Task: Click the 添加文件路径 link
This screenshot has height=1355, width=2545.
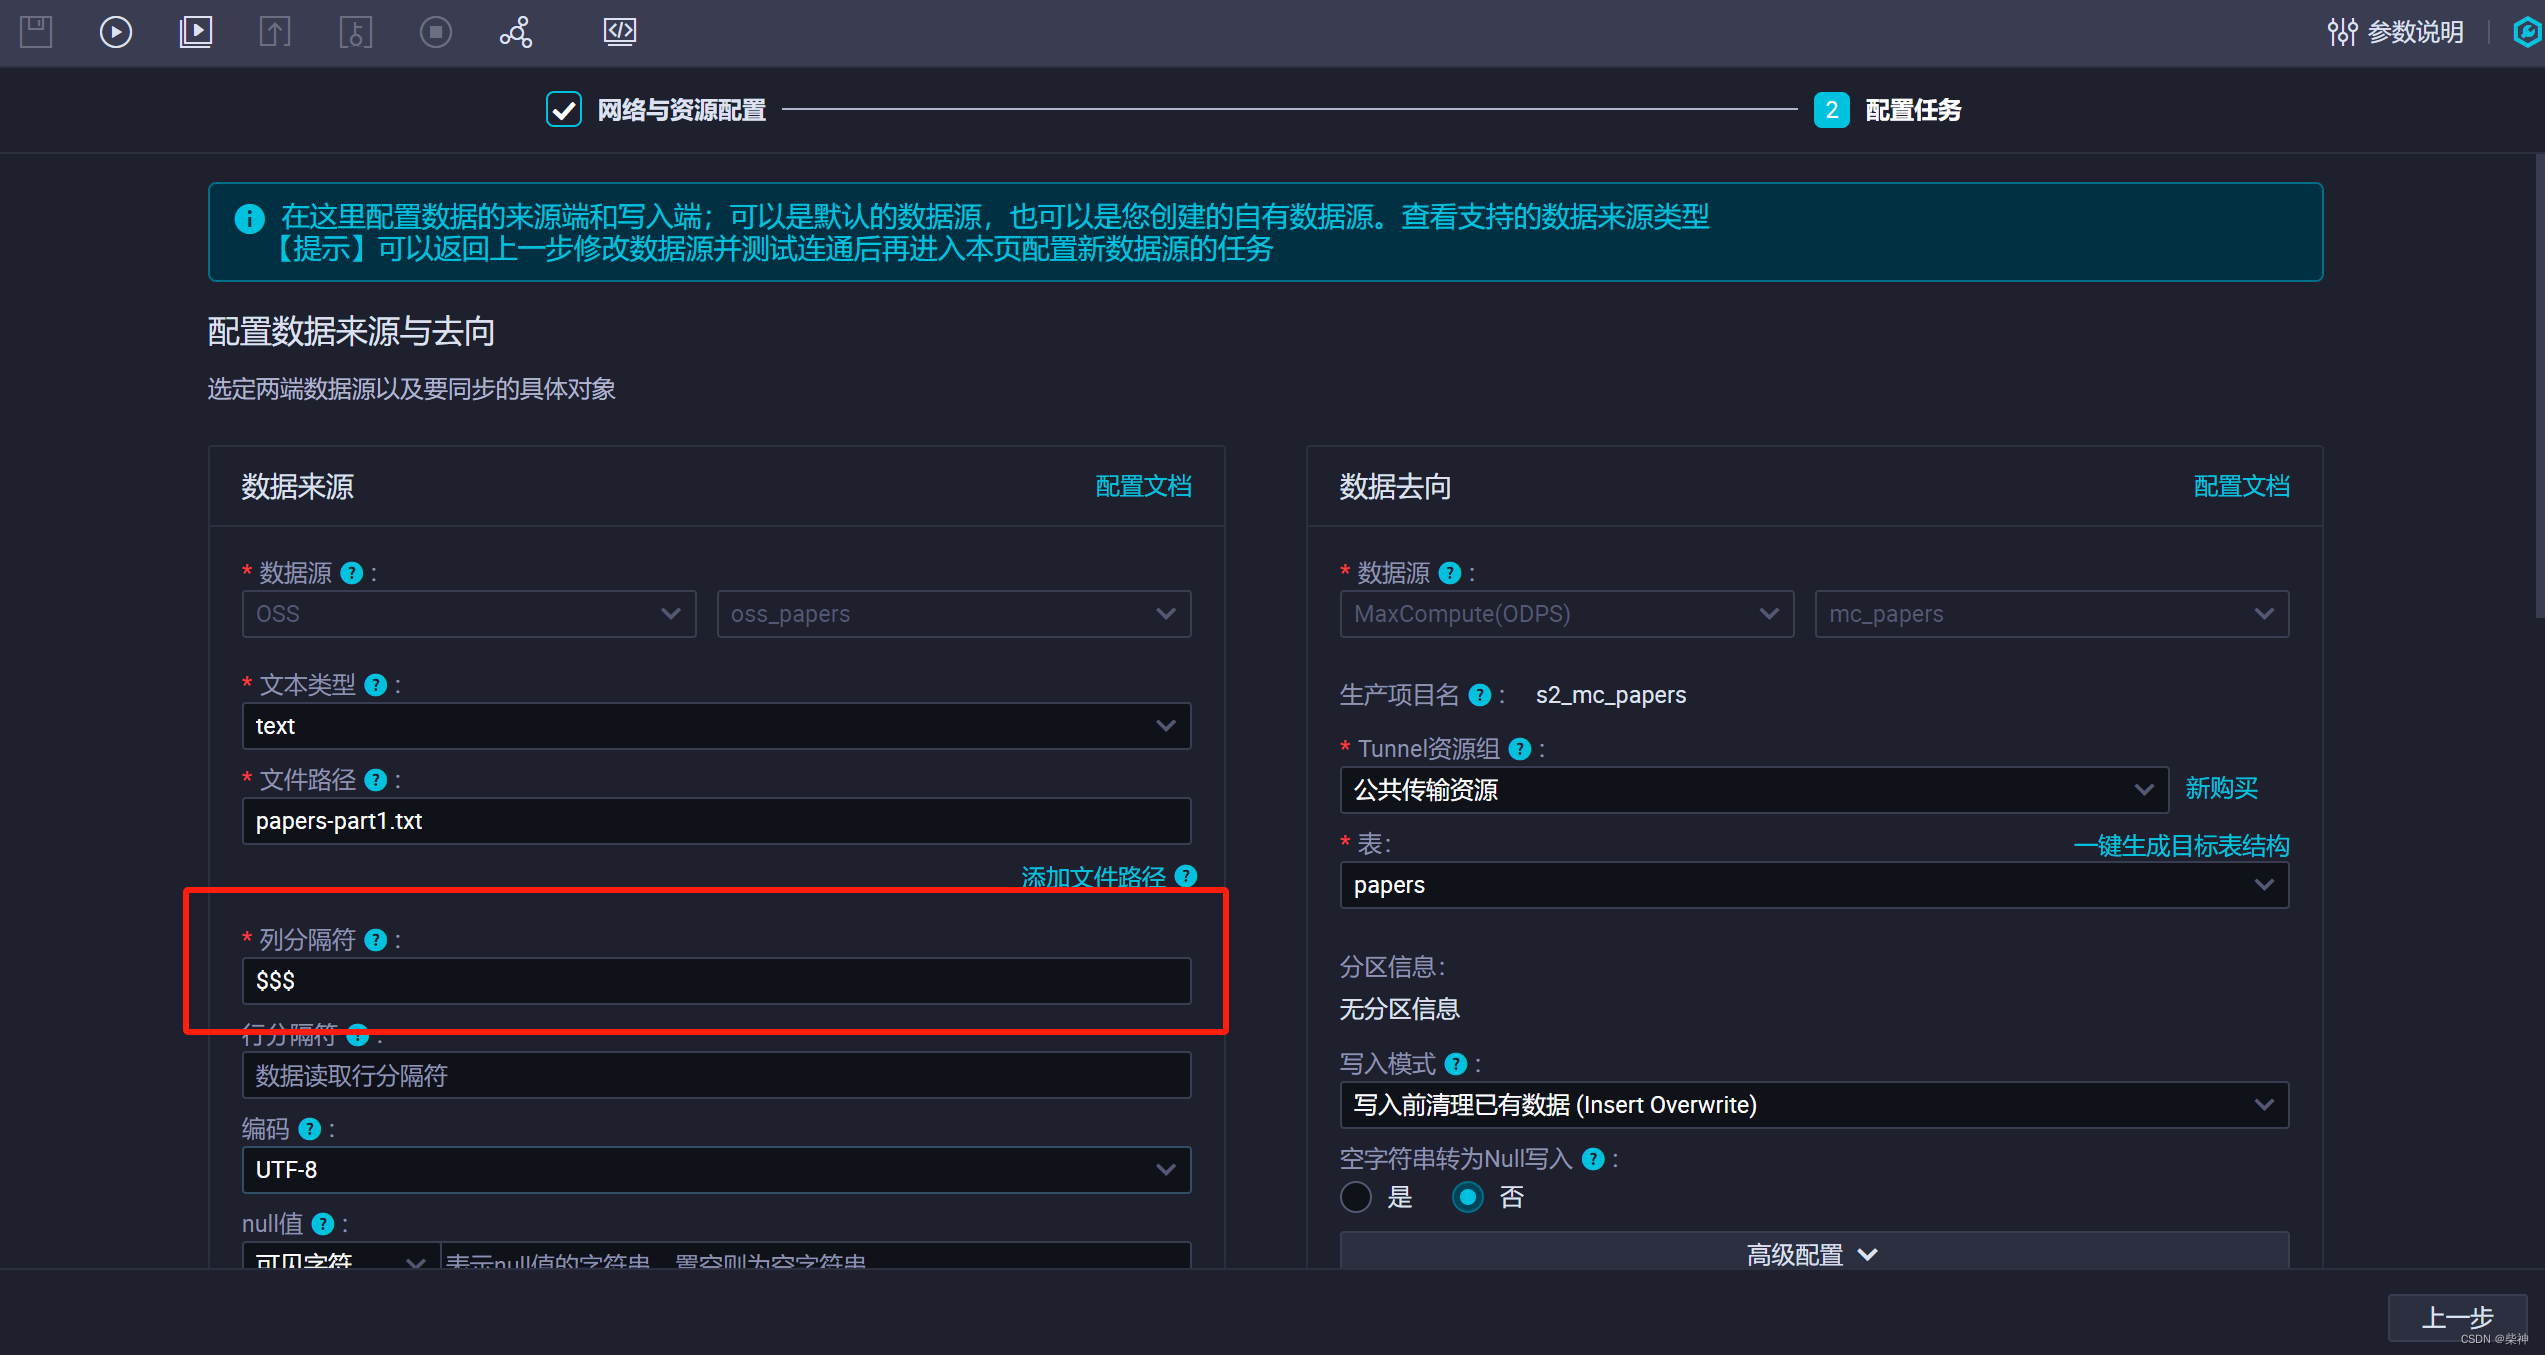Action: tap(1093, 877)
